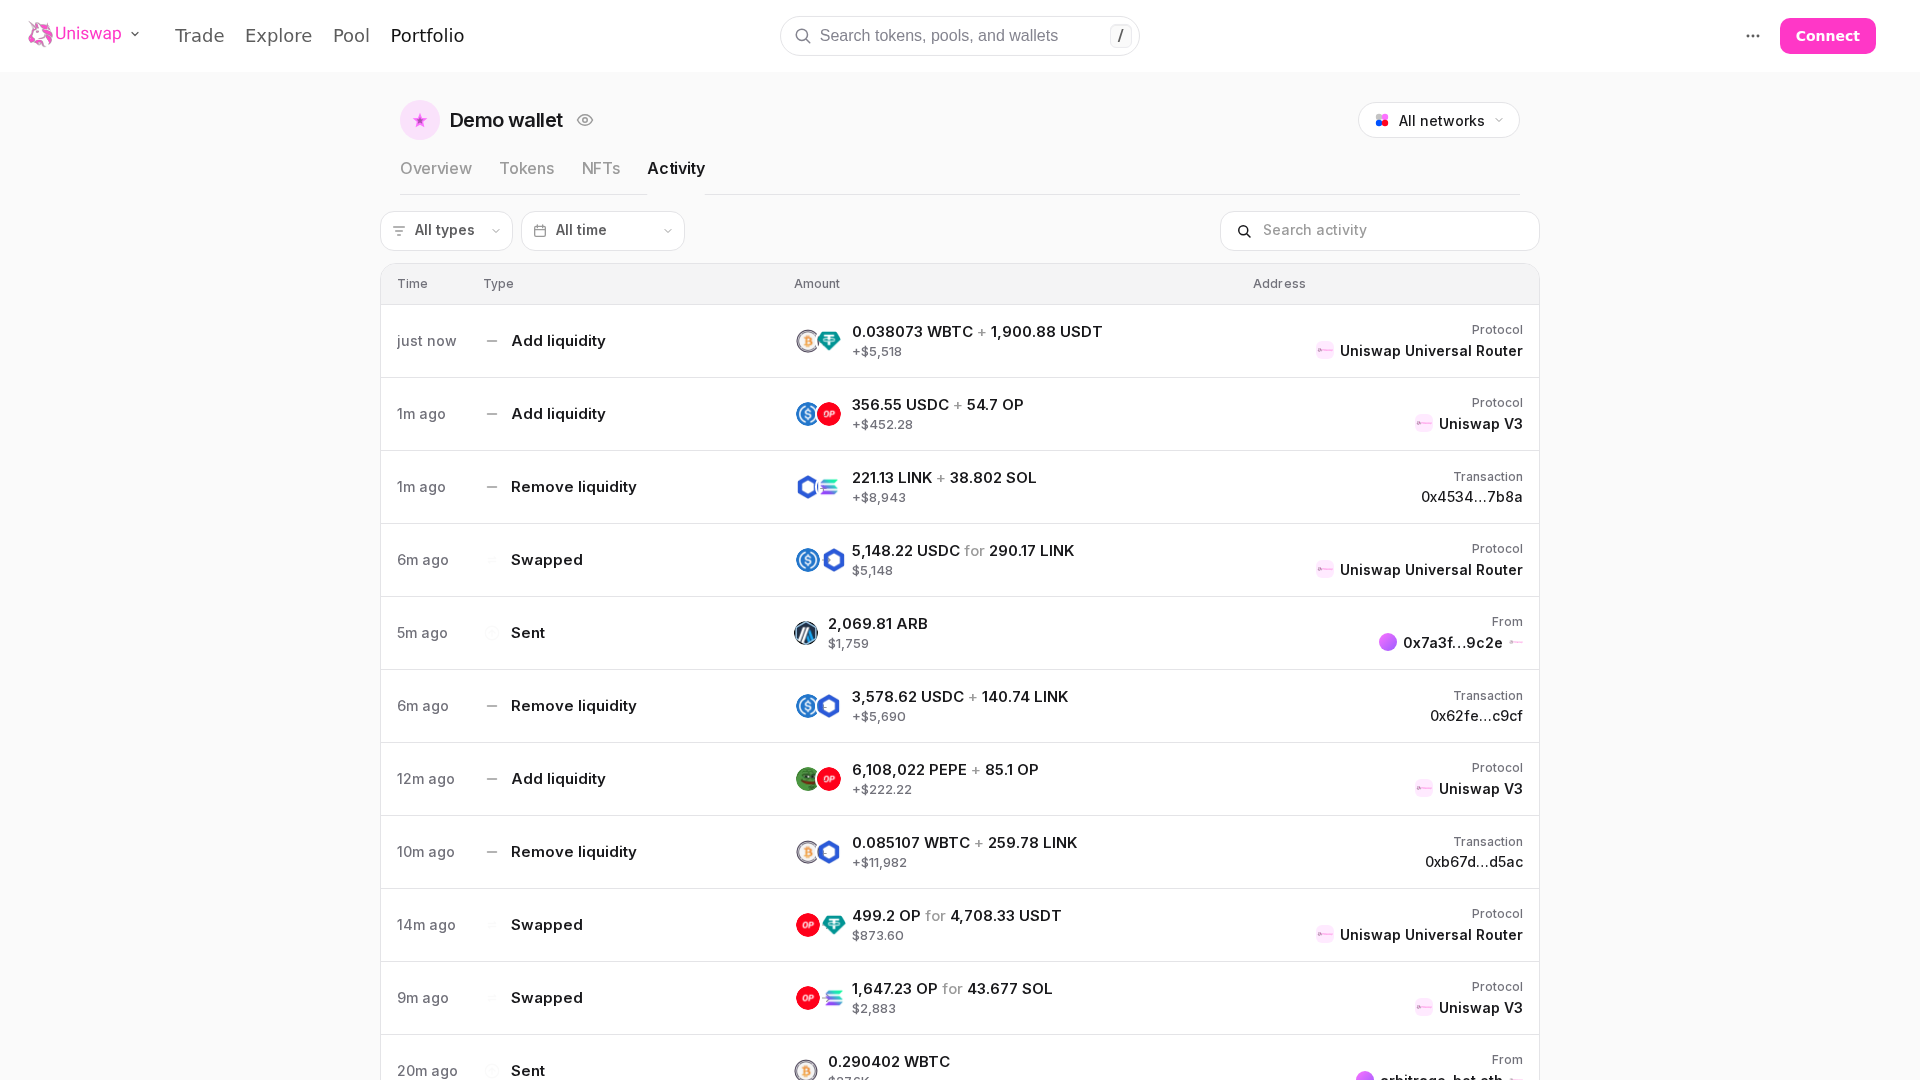Click the Search activity field

1379,231
